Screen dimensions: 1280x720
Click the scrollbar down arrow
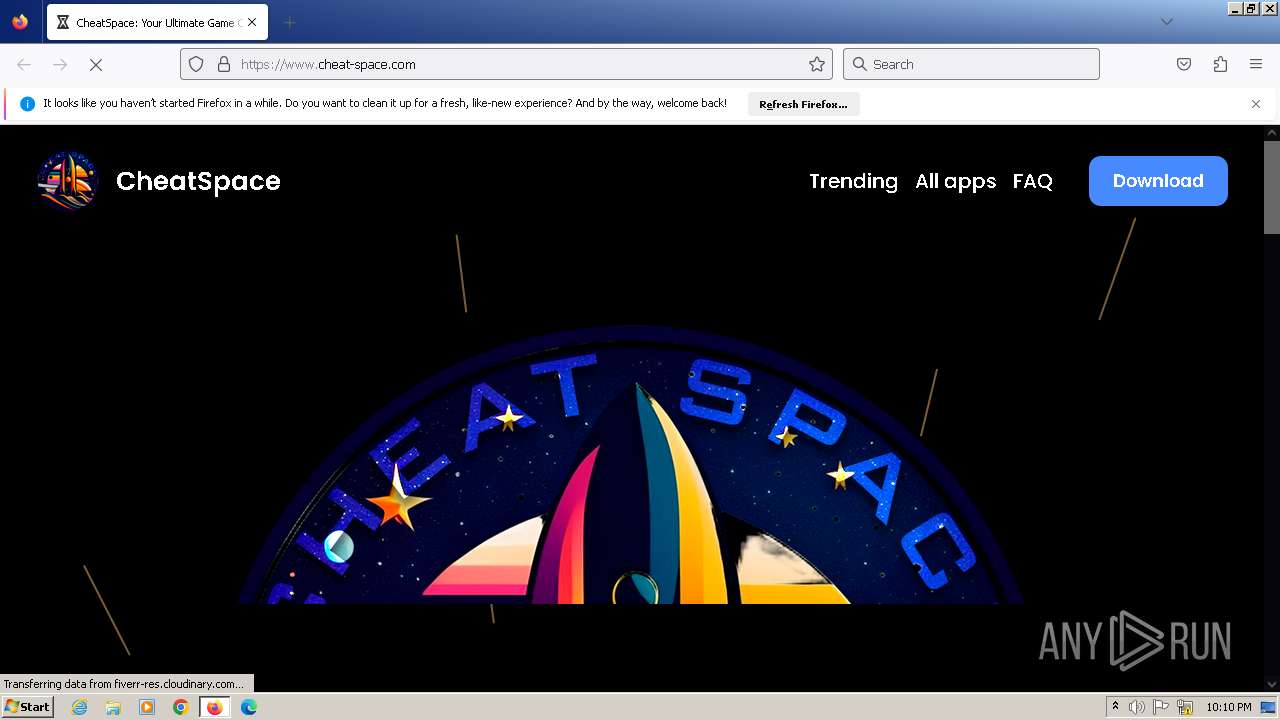click(1272, 684)
